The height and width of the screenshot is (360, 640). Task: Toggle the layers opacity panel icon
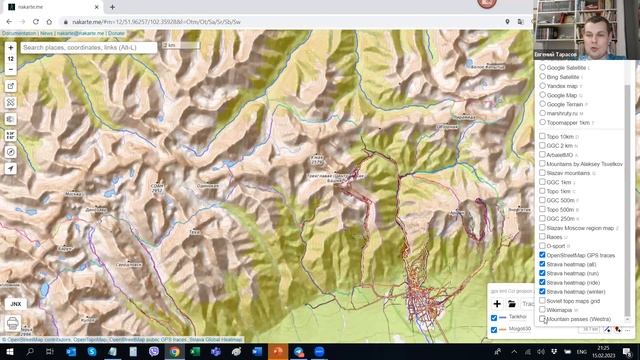(11, 119)
